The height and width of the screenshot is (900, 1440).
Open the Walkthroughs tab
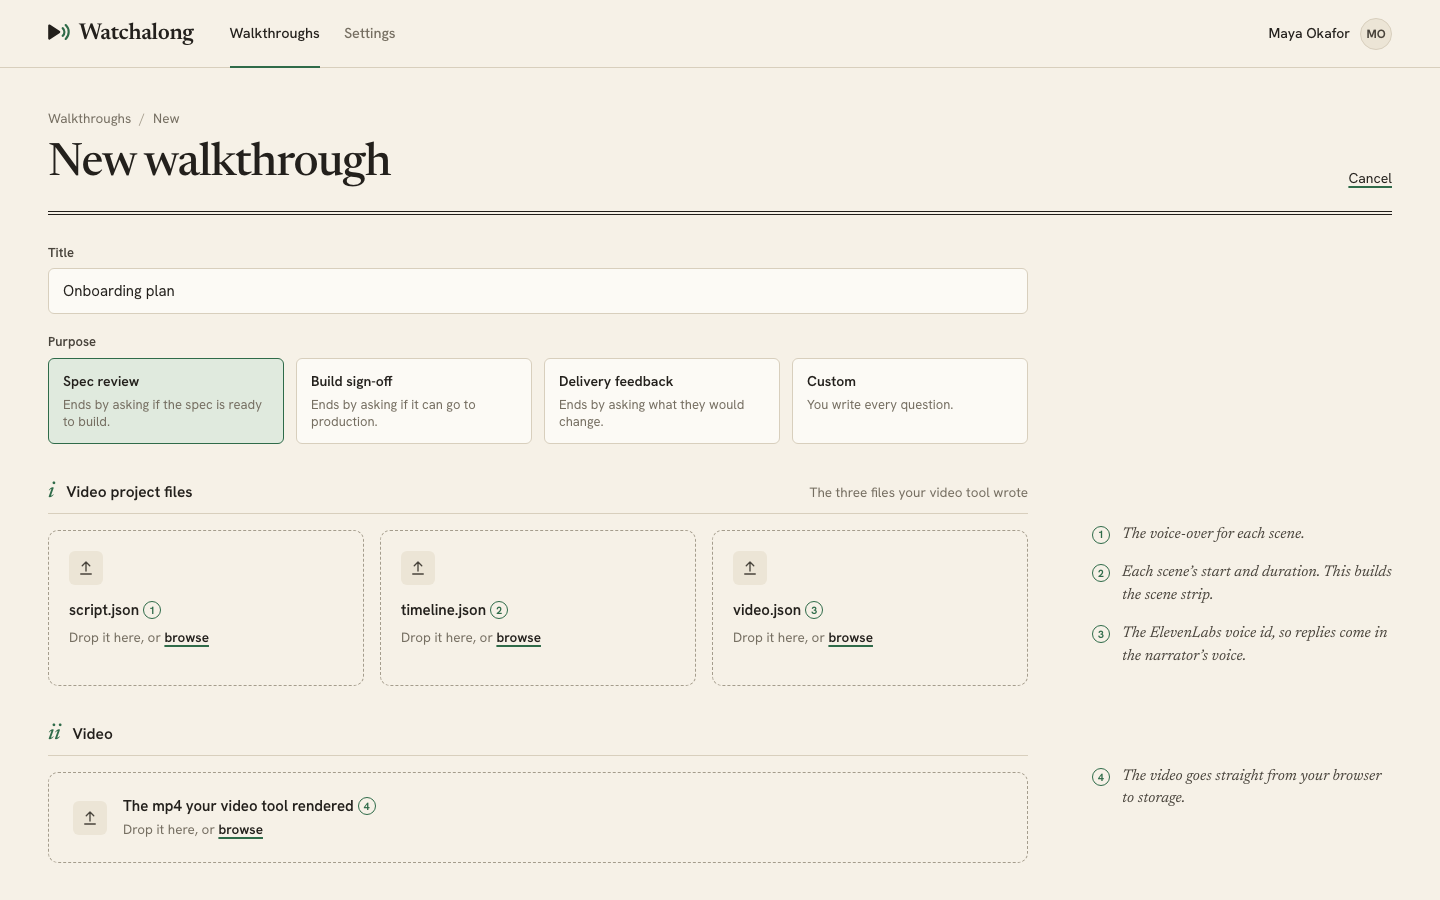point(275,33)
